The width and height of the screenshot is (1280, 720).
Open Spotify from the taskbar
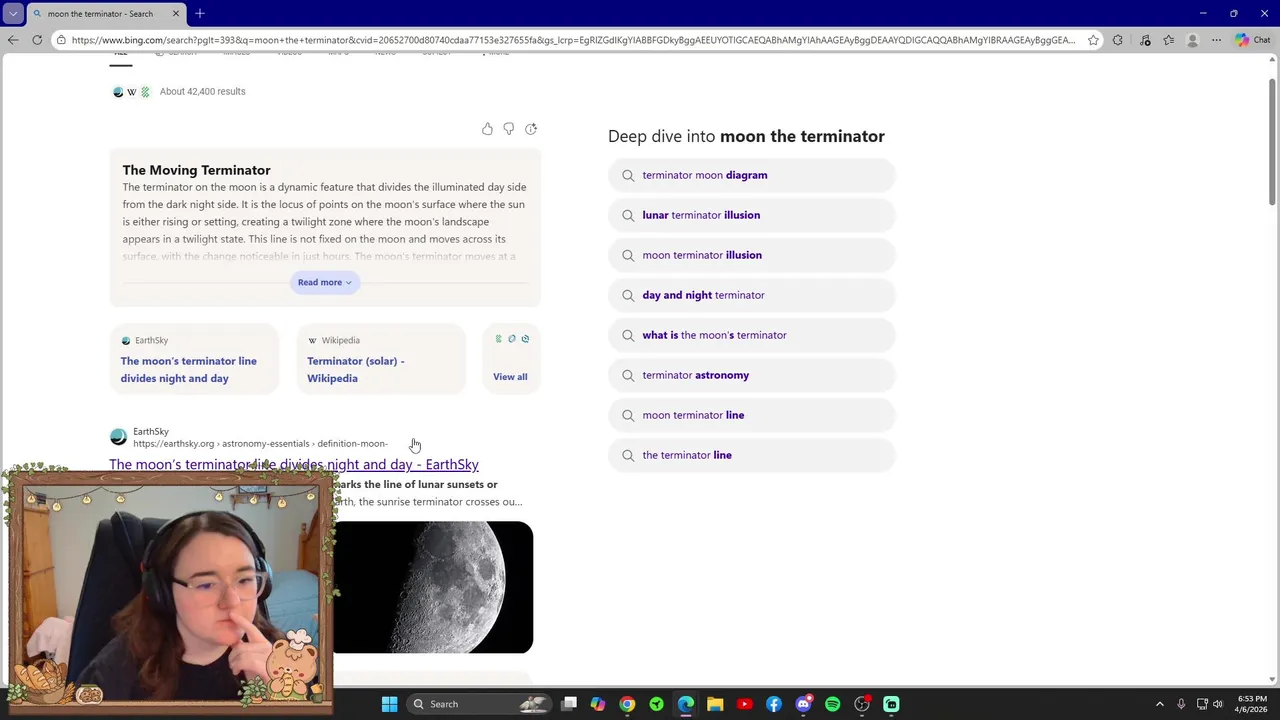pos(832,704)
